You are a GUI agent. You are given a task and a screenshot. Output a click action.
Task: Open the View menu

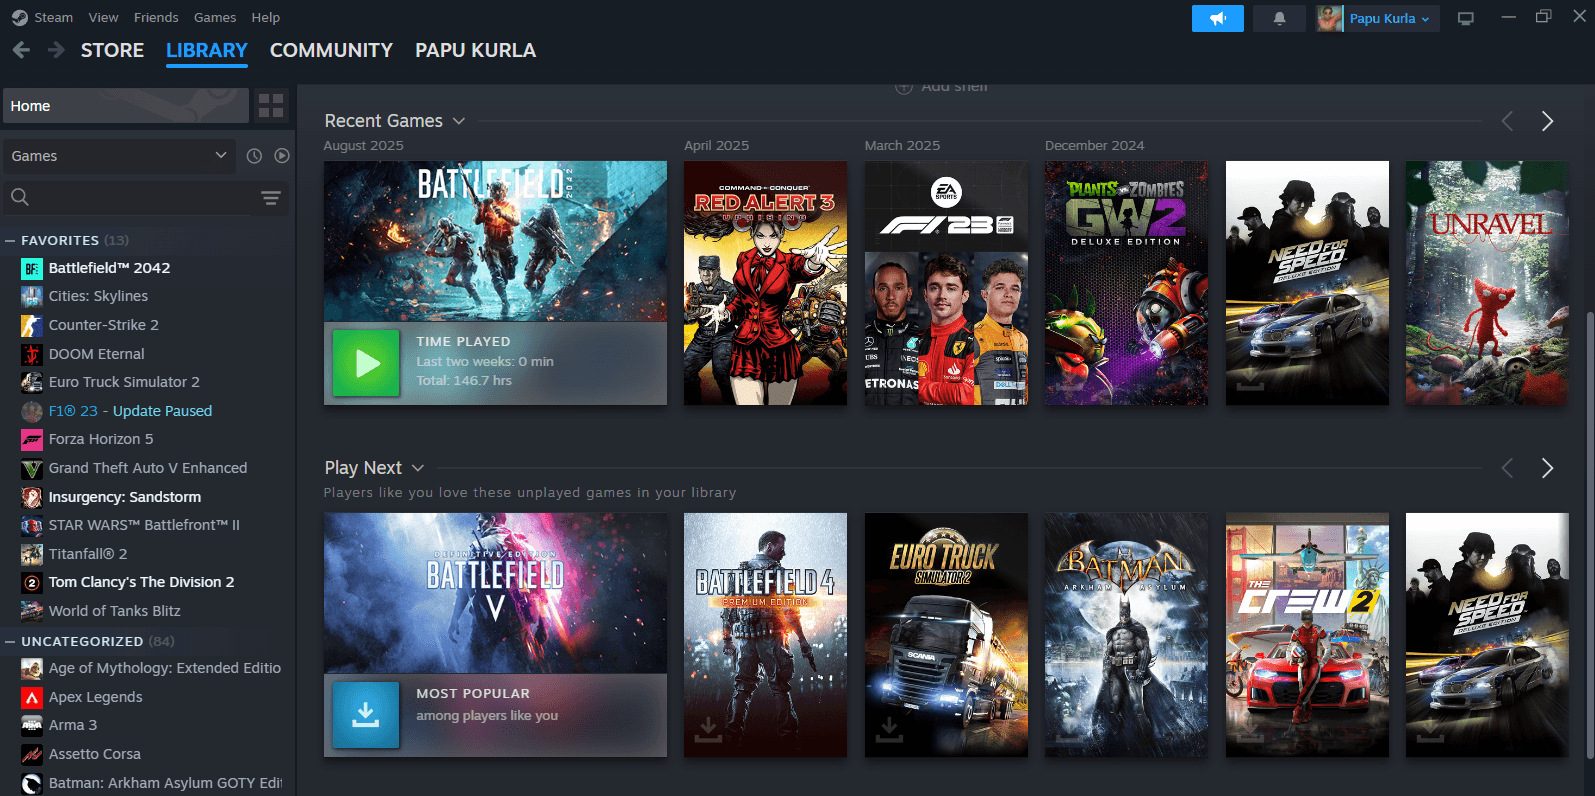[103, 17]
